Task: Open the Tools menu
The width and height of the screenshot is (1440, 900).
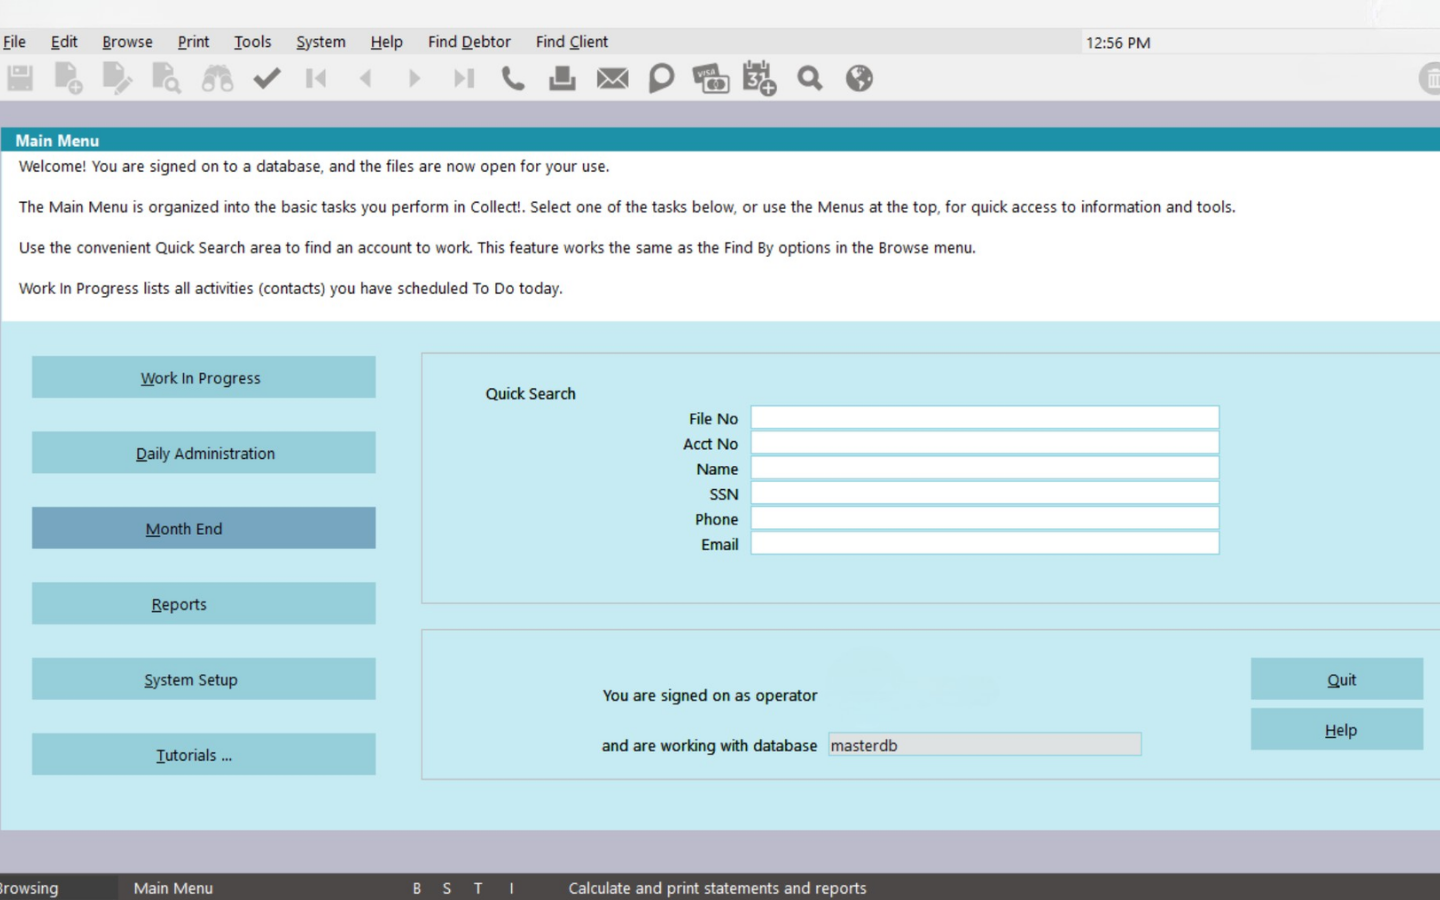Action: point(252,42)
